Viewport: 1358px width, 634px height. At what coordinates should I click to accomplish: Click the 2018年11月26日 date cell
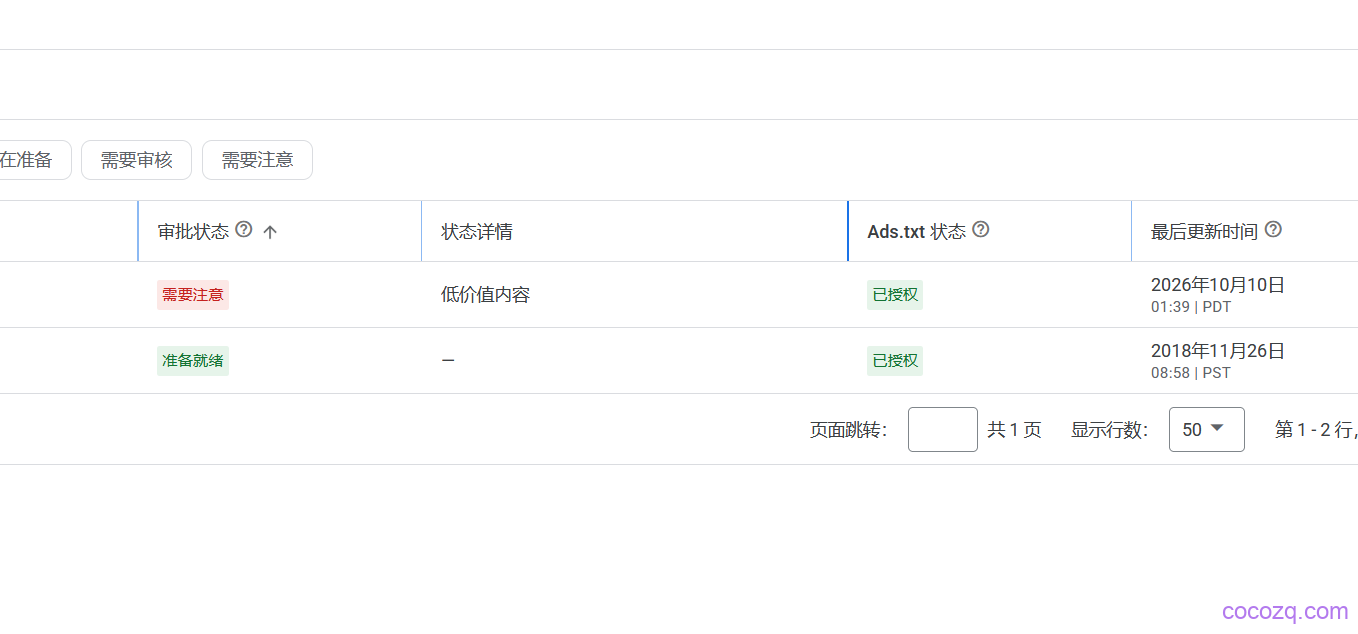(1218, 351)
